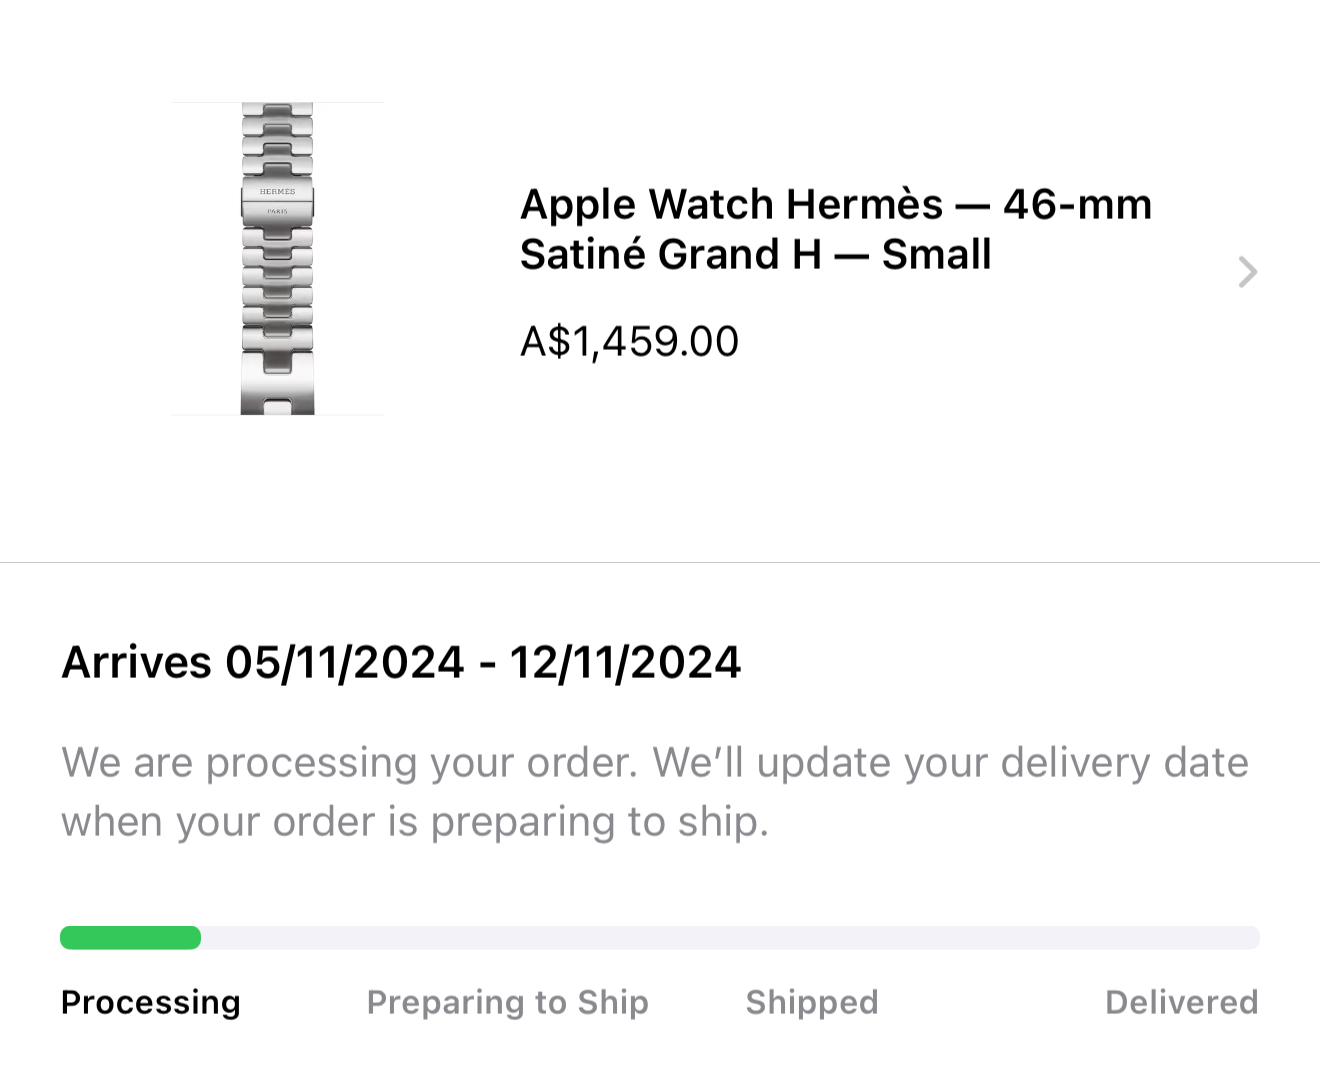Select the Delivered status step

1181,1002
